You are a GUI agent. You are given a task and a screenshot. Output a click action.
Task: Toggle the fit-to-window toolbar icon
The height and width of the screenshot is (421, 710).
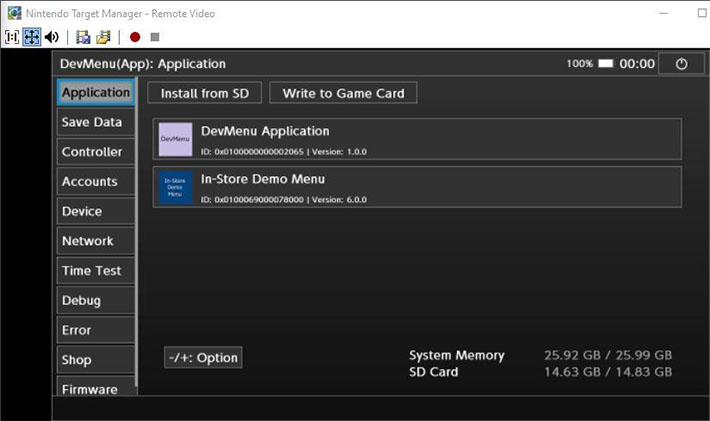point(32,37)
